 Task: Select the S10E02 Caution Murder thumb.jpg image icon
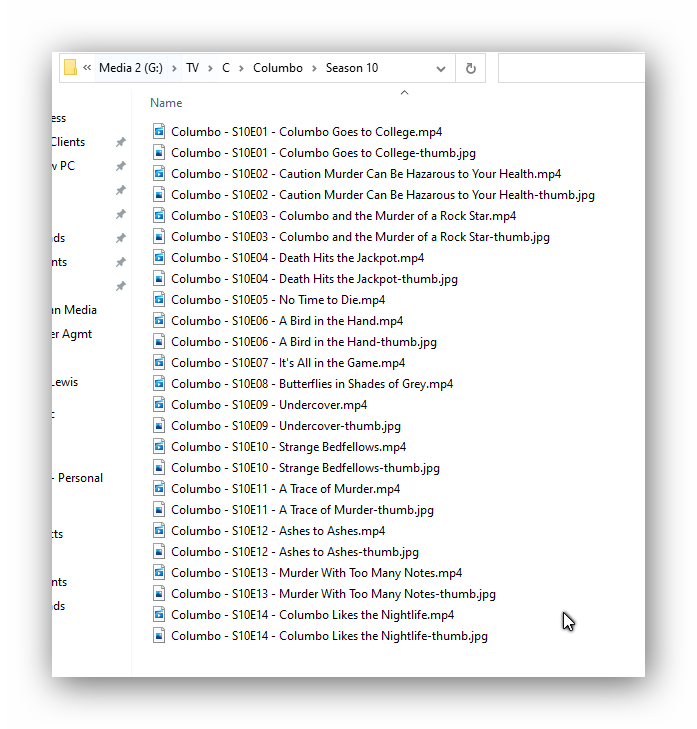159,194
